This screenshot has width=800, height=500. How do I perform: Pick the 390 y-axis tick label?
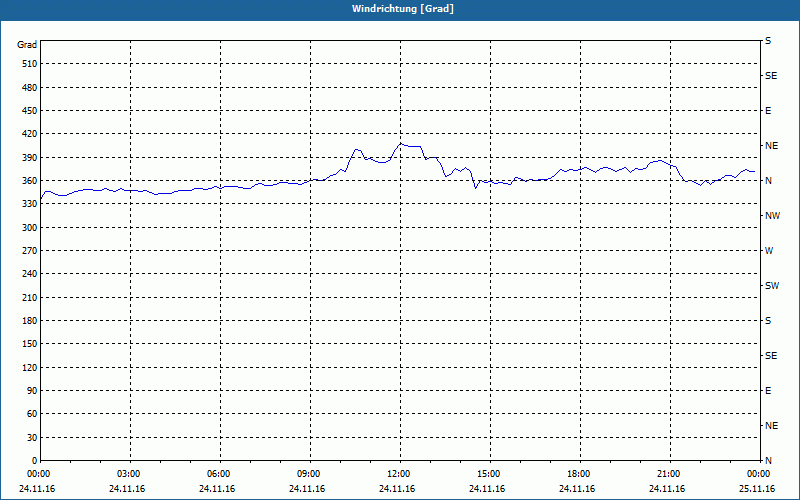pos(30,158)
